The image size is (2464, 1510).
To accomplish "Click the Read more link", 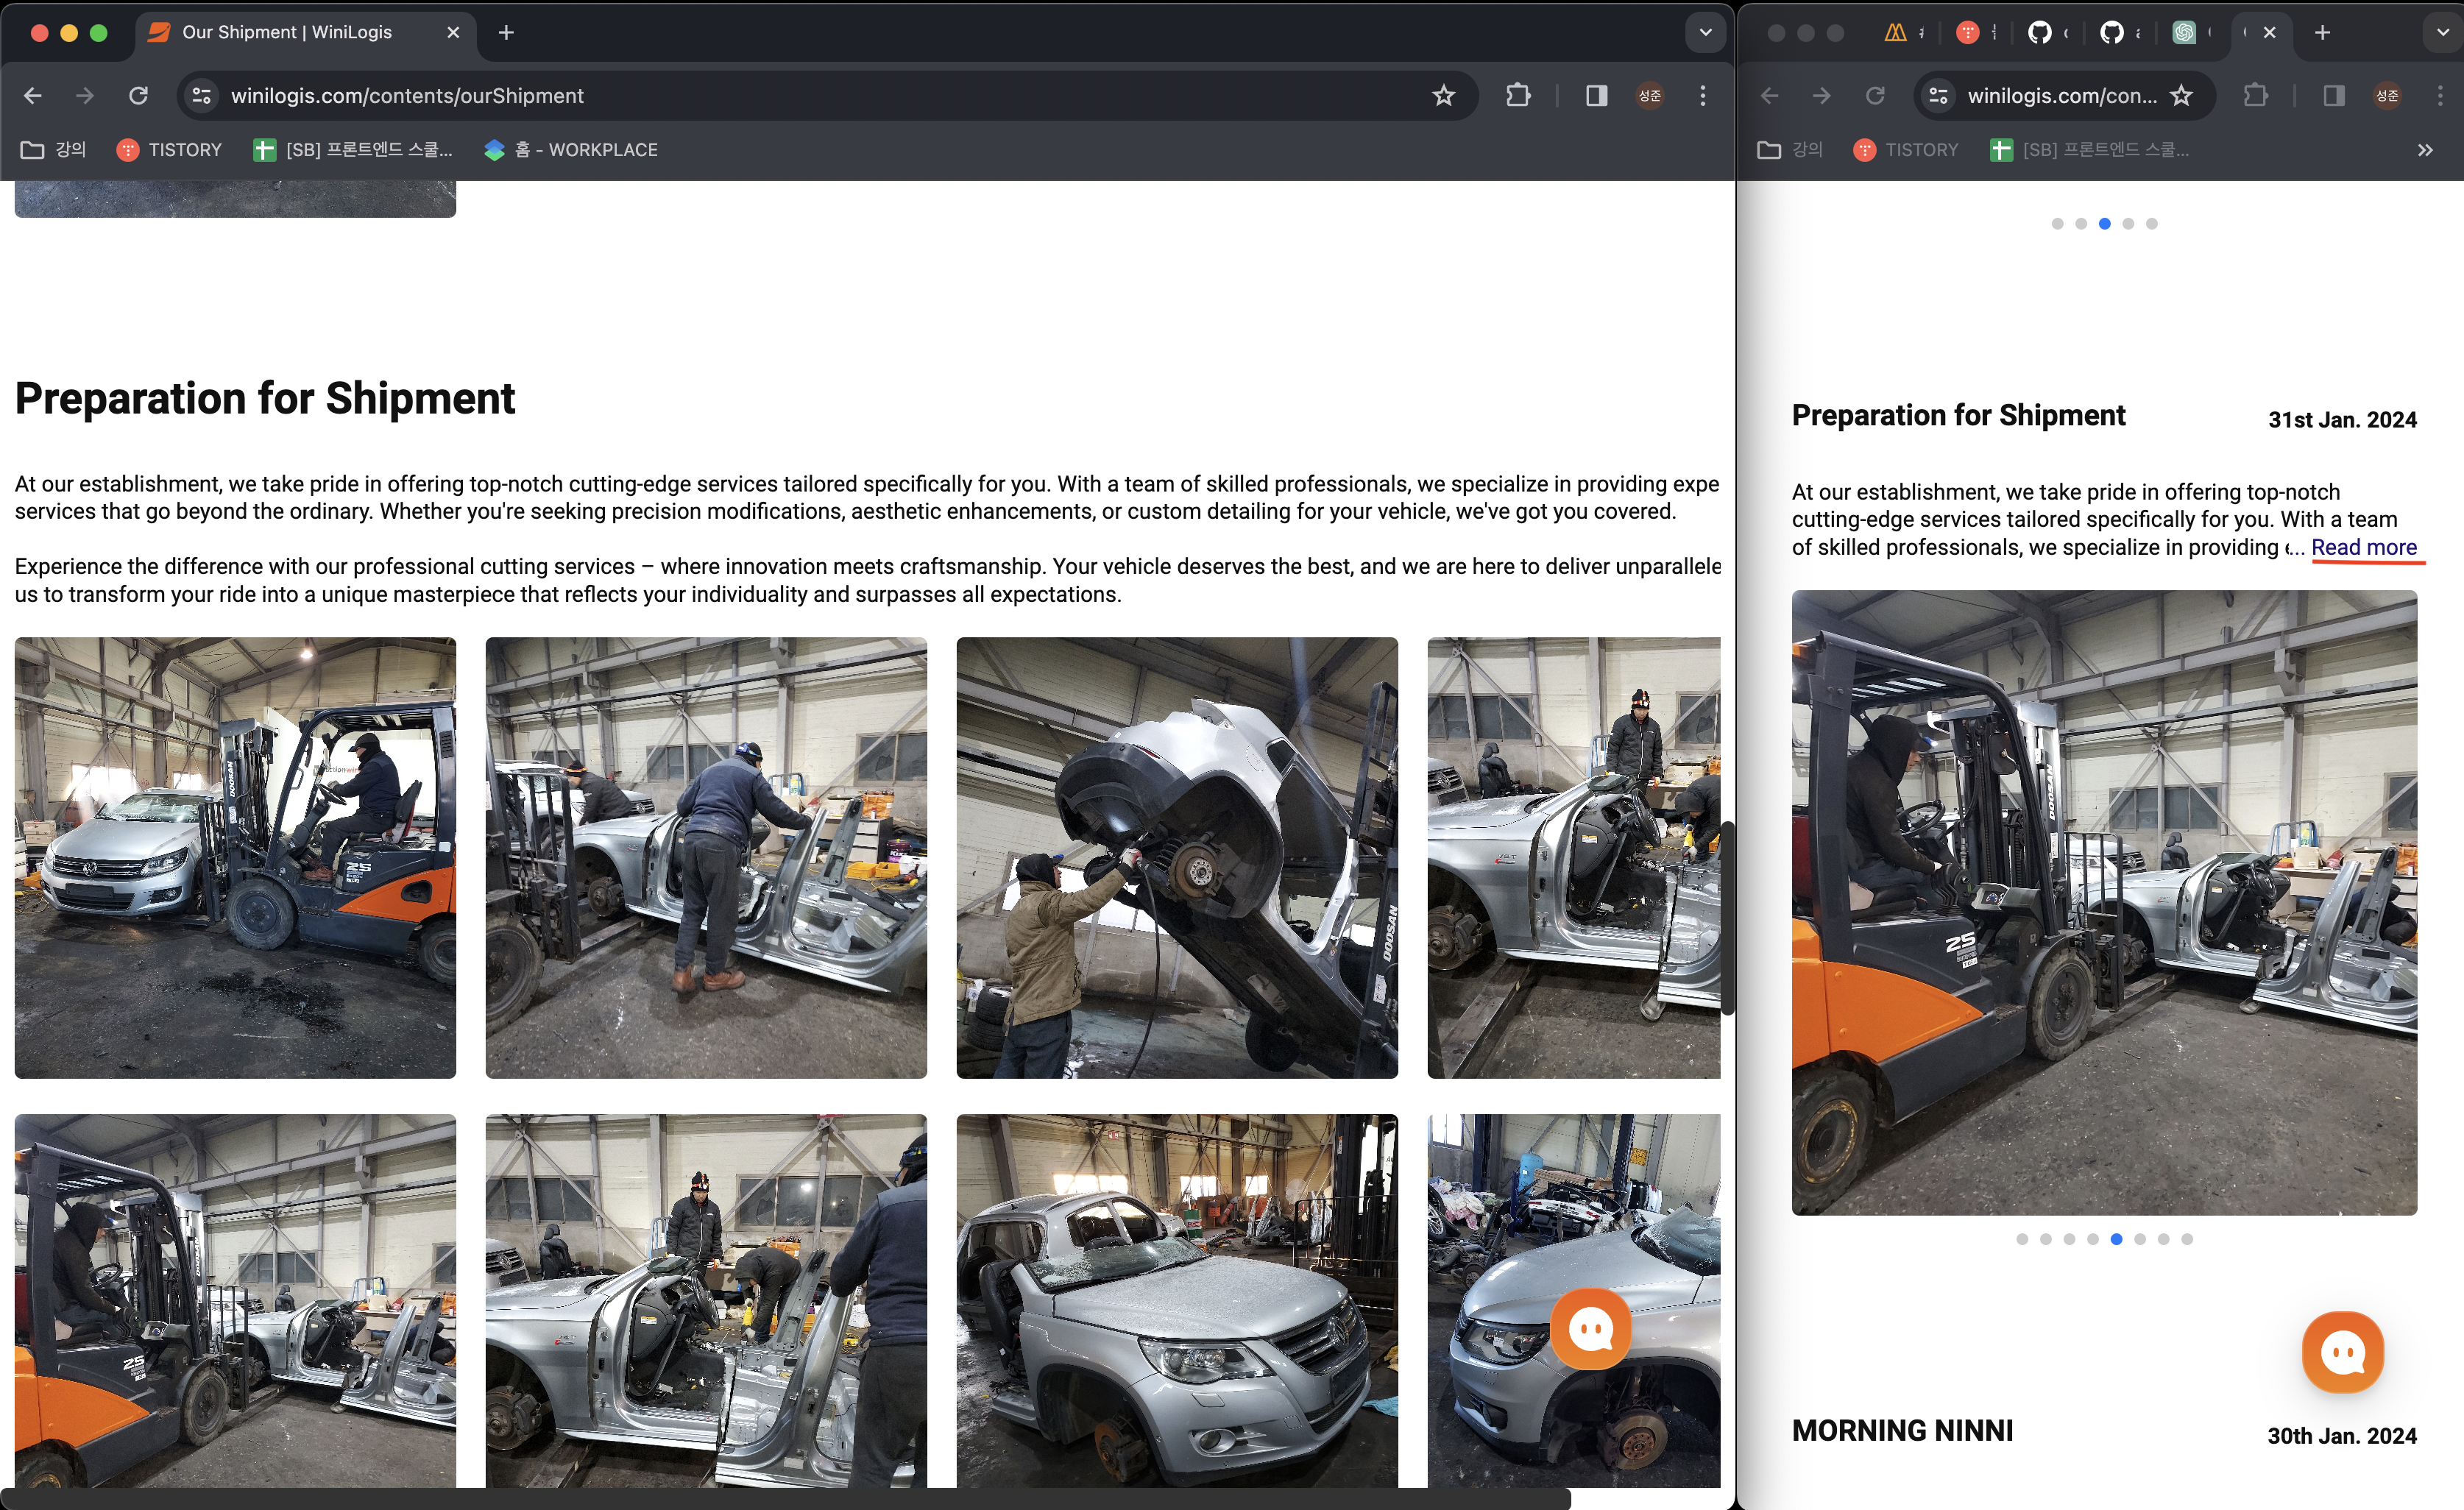I will point(2363,547).
